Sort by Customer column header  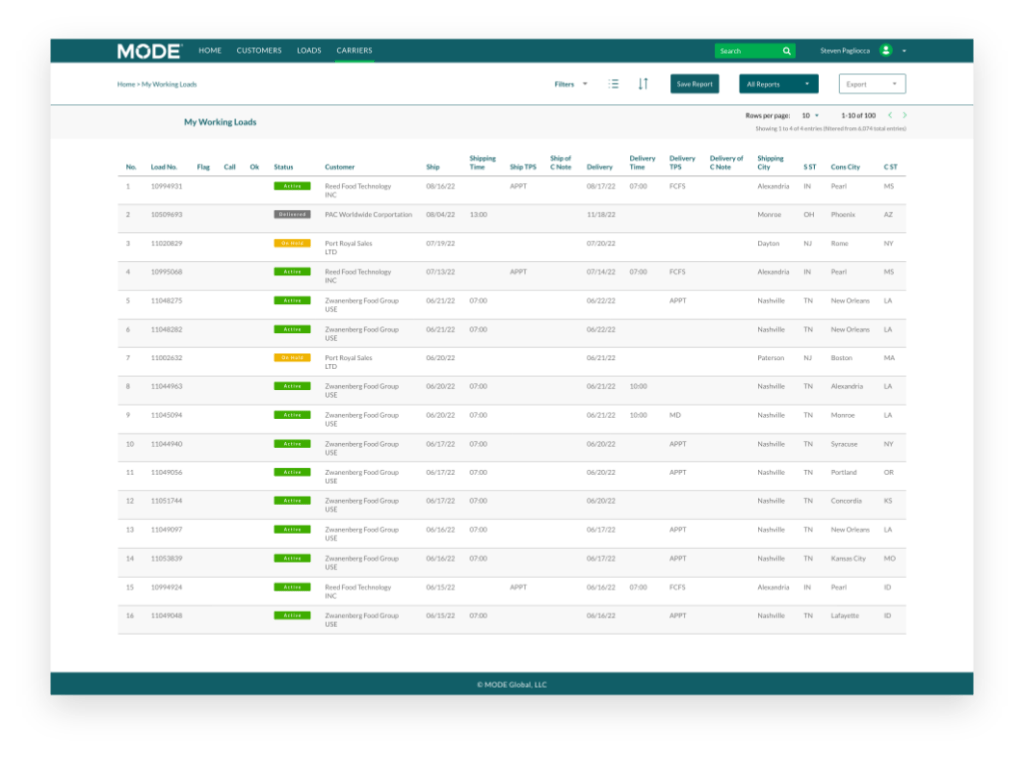click(340, 167)
